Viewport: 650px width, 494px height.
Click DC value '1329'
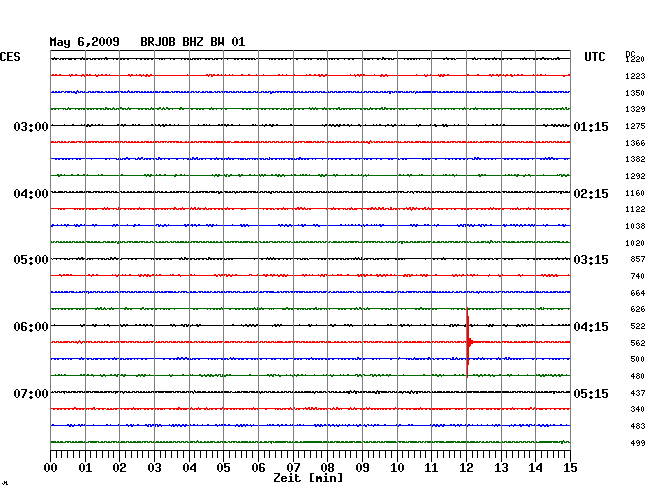pos(635,109)
